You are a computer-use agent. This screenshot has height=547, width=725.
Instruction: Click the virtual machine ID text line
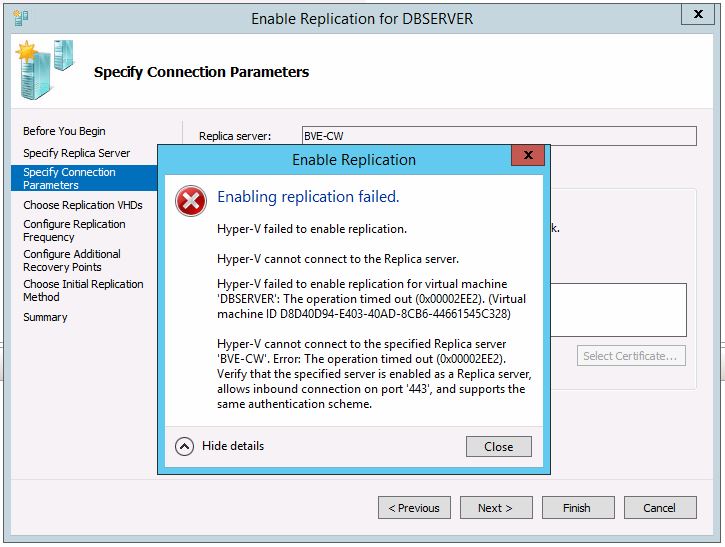pos(364,314)
